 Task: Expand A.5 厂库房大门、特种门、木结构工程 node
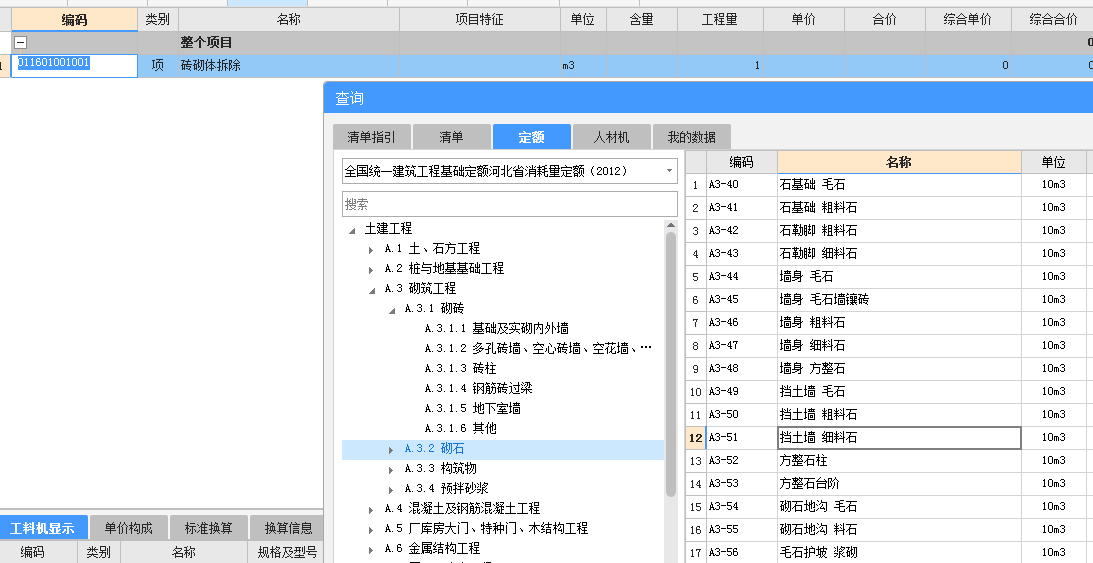(x=372, y=530)
